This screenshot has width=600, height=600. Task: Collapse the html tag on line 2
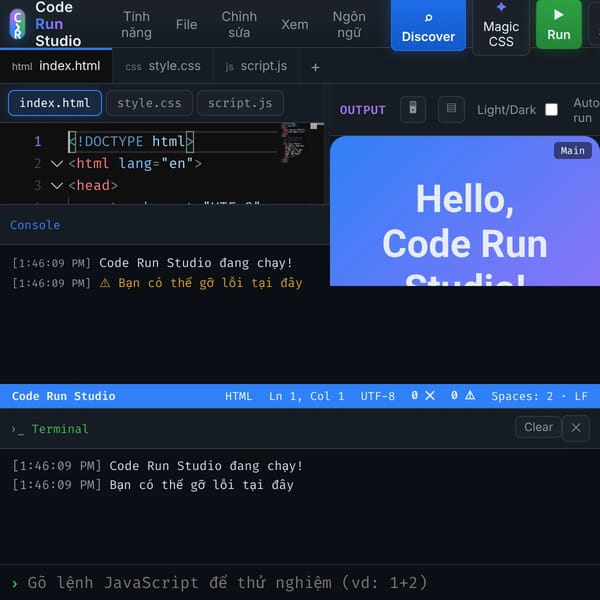[x=57, y=164]
